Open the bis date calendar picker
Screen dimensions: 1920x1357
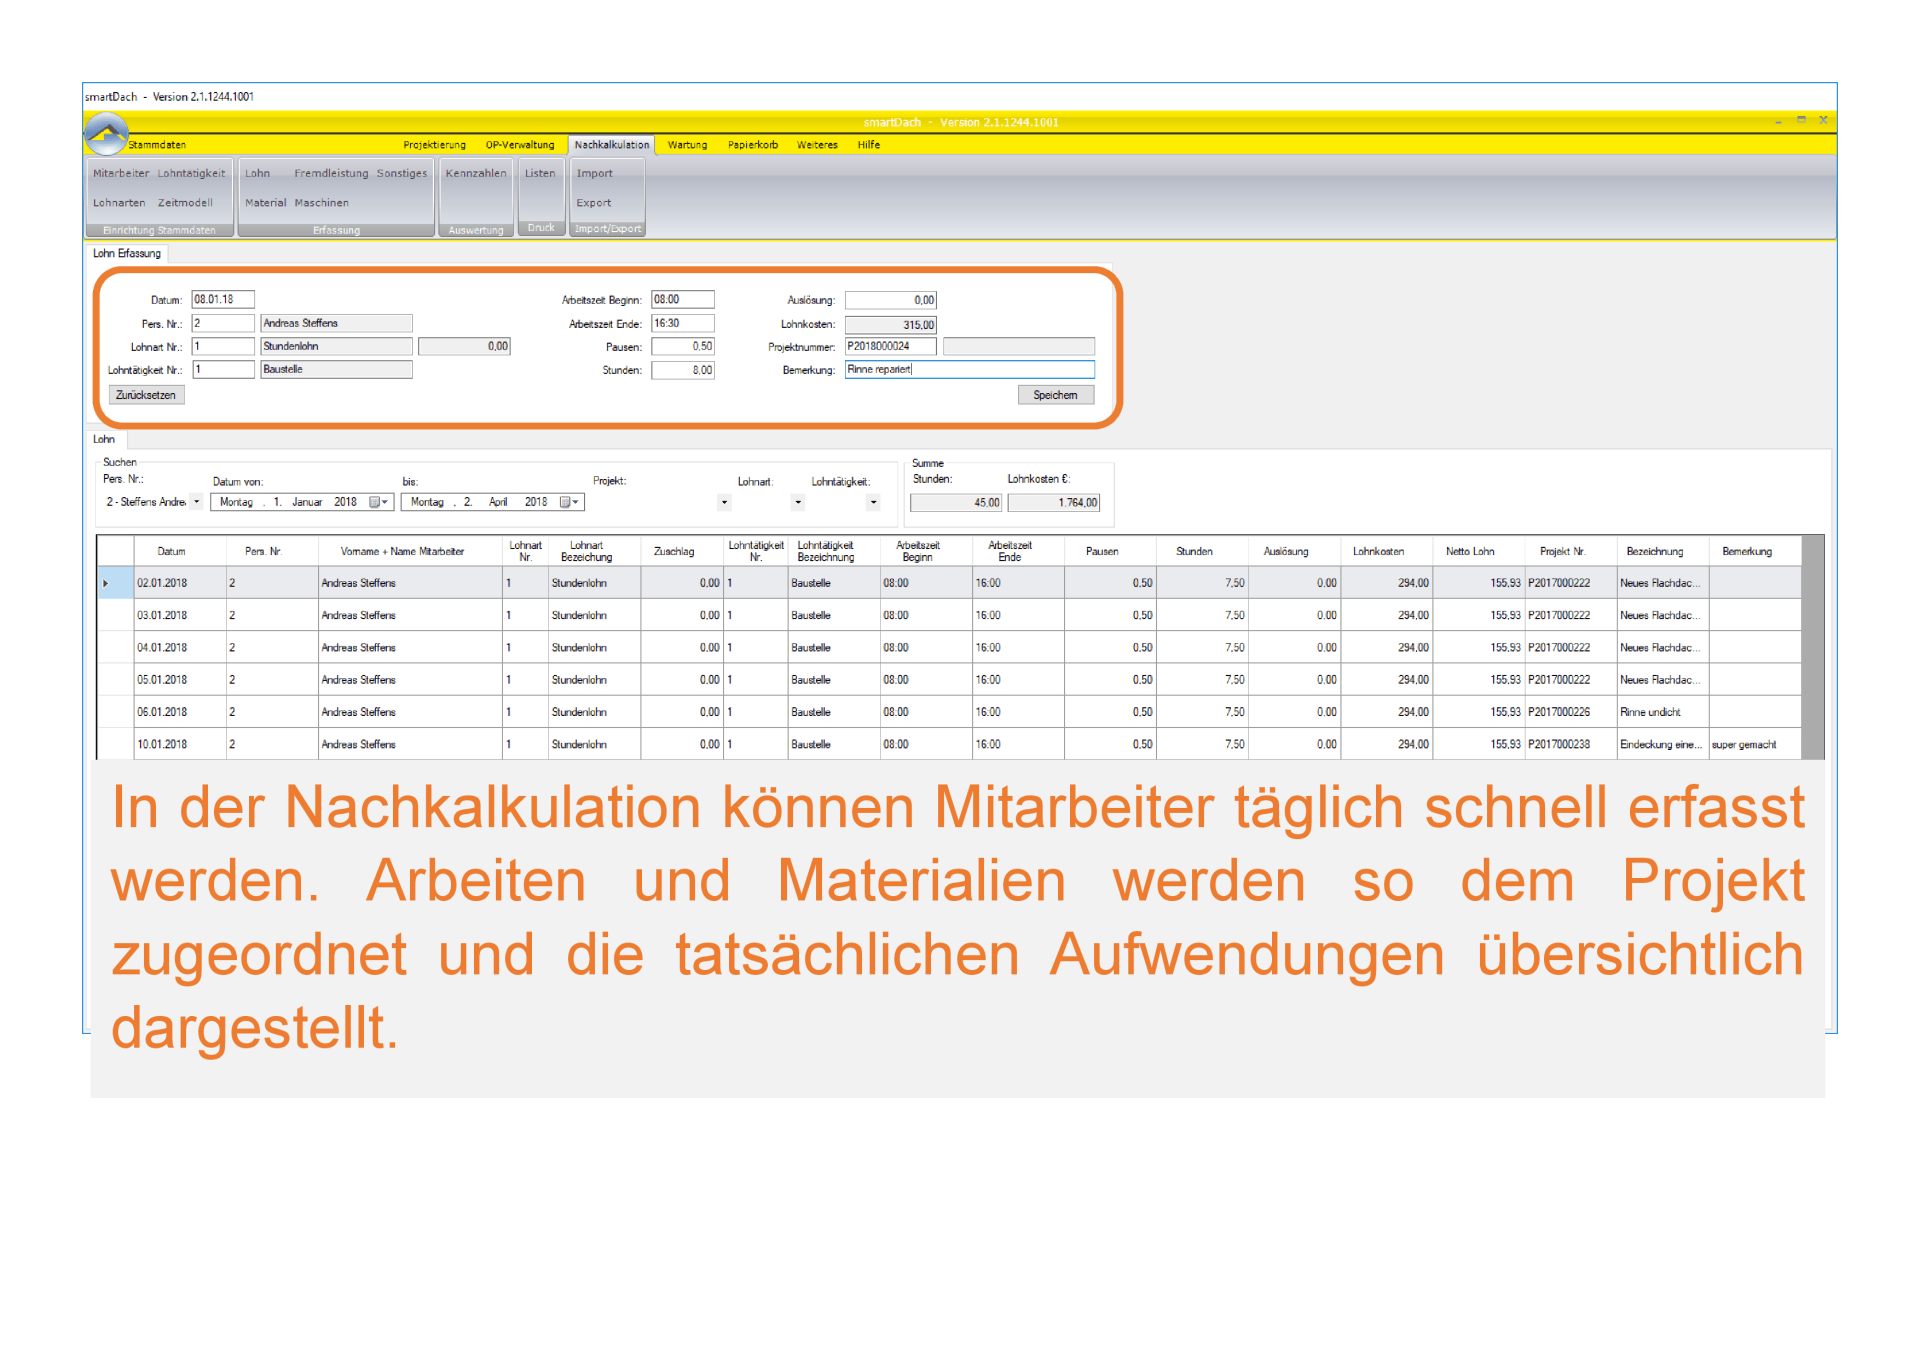pos(568,502)
